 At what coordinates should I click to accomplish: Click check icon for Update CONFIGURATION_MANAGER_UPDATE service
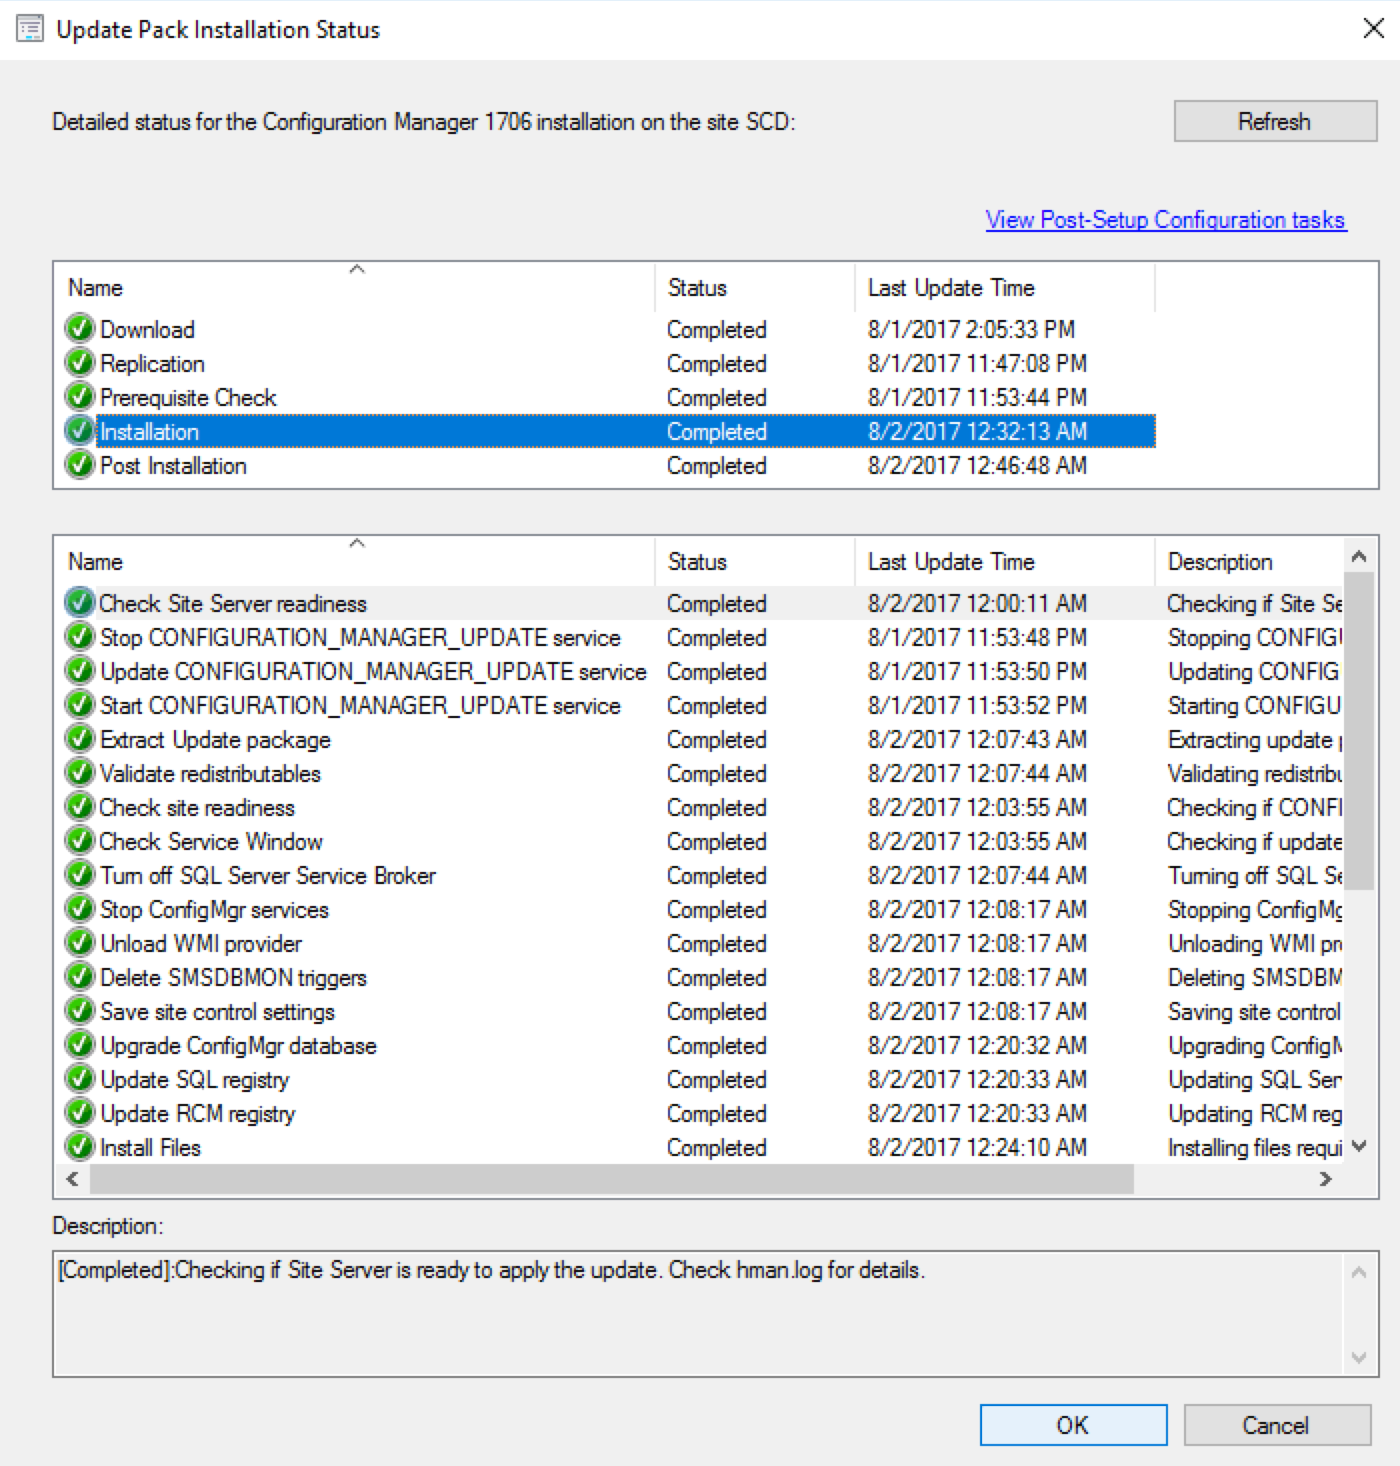[x=80, y=671]
